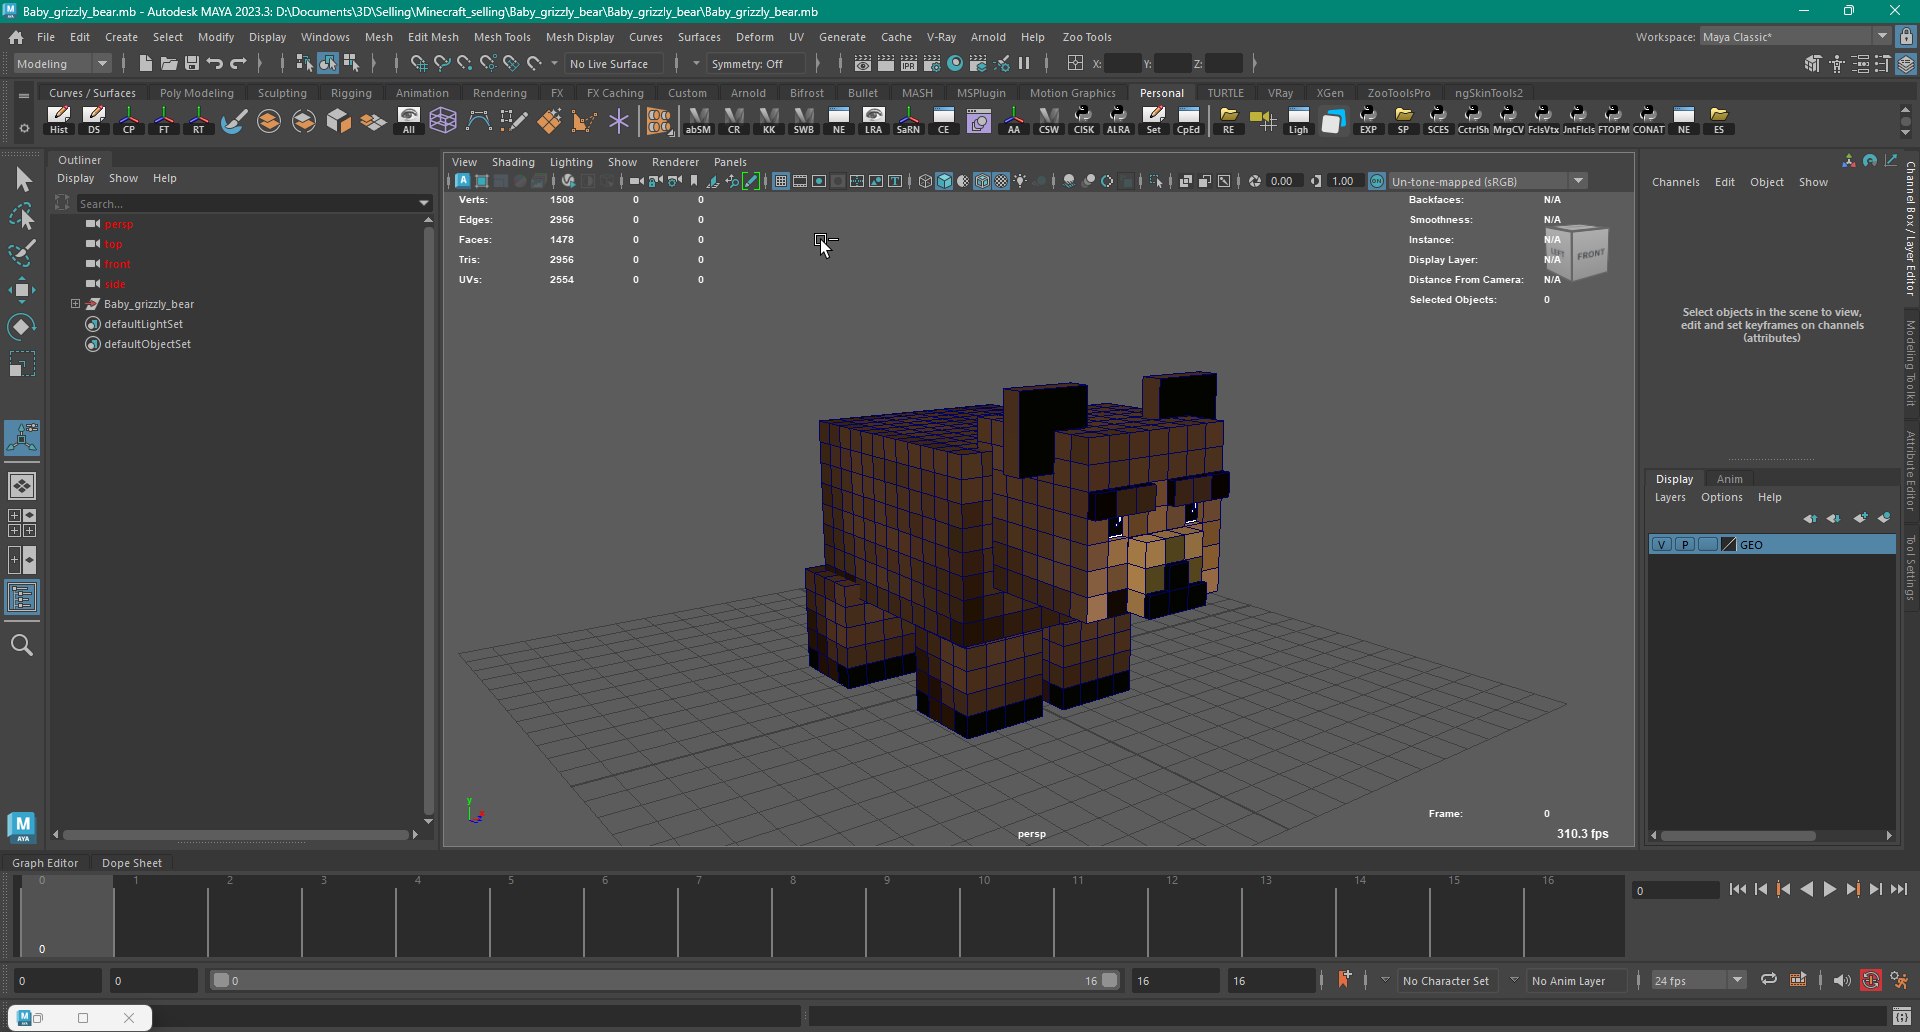Activate the Rotate tool in toolbox
1920x1032 pixels.
click(22, 327)
